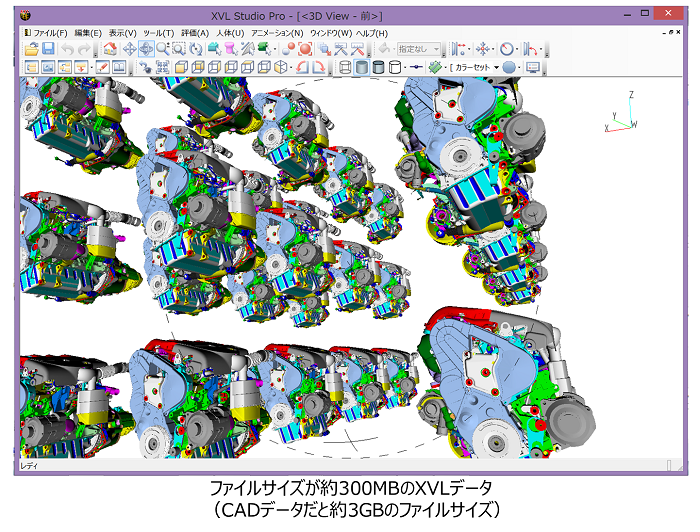
Task: Click the rotate-left view icon
Action: (301, 67)
